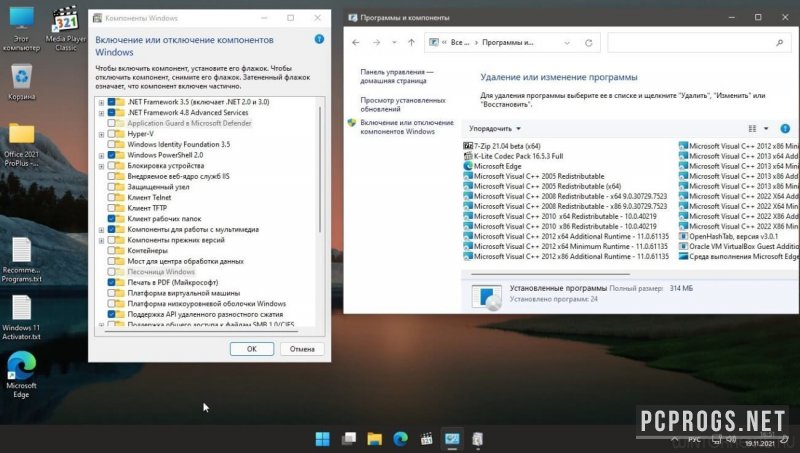Expand Блокировка устройства node
The image size is (800, 453).
(101, 166)
